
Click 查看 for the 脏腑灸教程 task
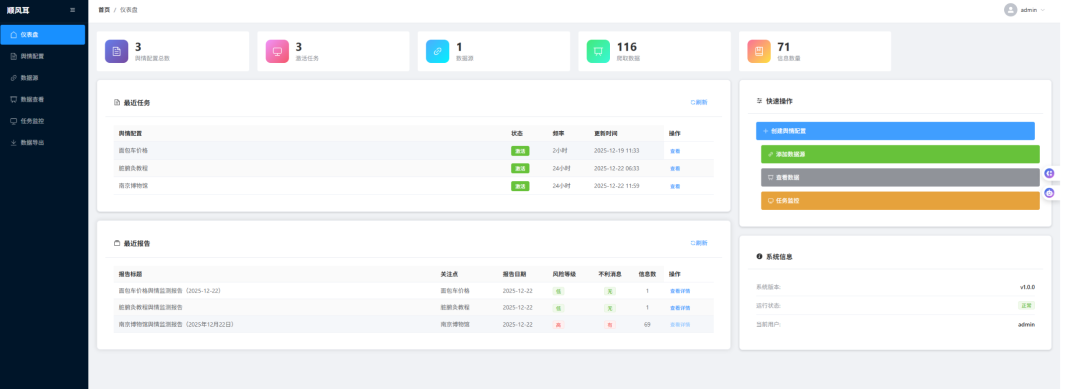pos(675,168)
